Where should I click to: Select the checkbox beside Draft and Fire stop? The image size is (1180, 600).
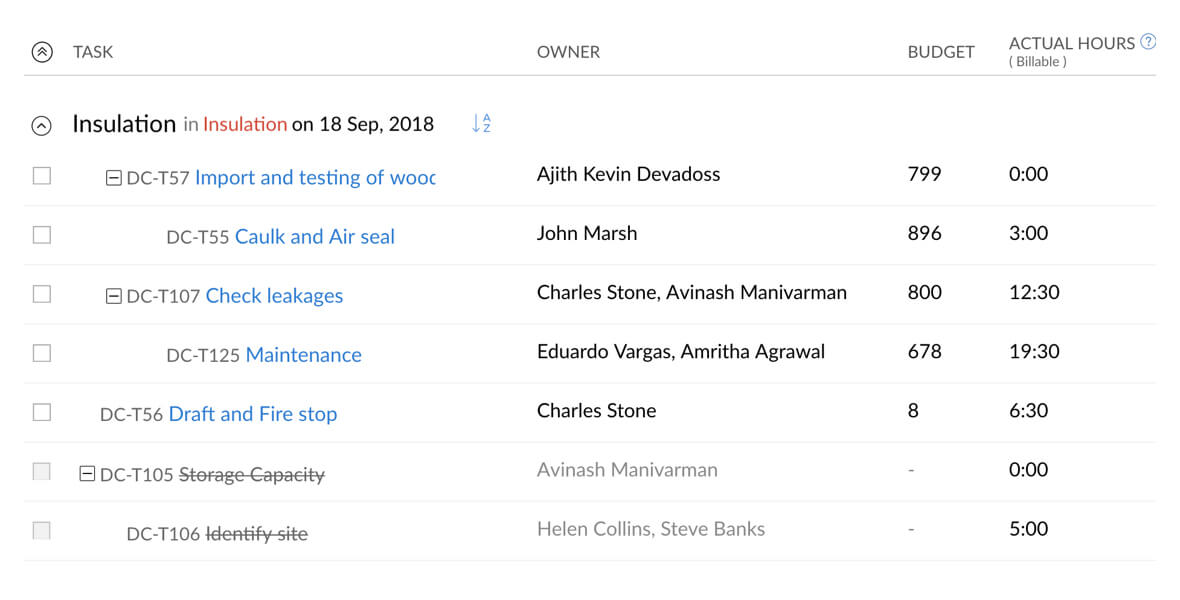click(41, 411)
